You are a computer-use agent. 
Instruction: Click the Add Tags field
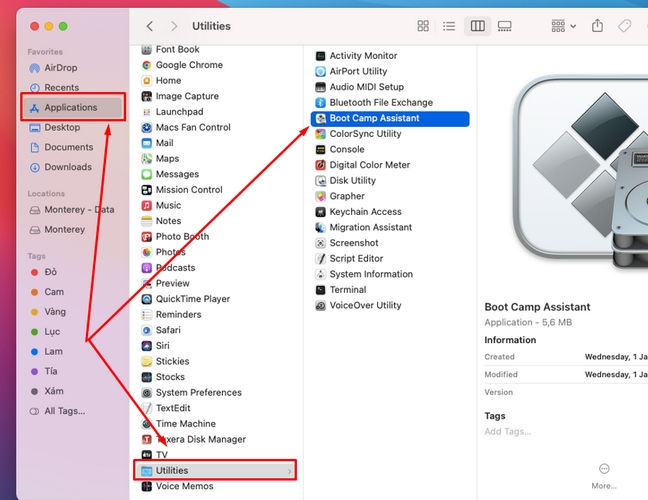pyautogui.click(x=506, y=432)
